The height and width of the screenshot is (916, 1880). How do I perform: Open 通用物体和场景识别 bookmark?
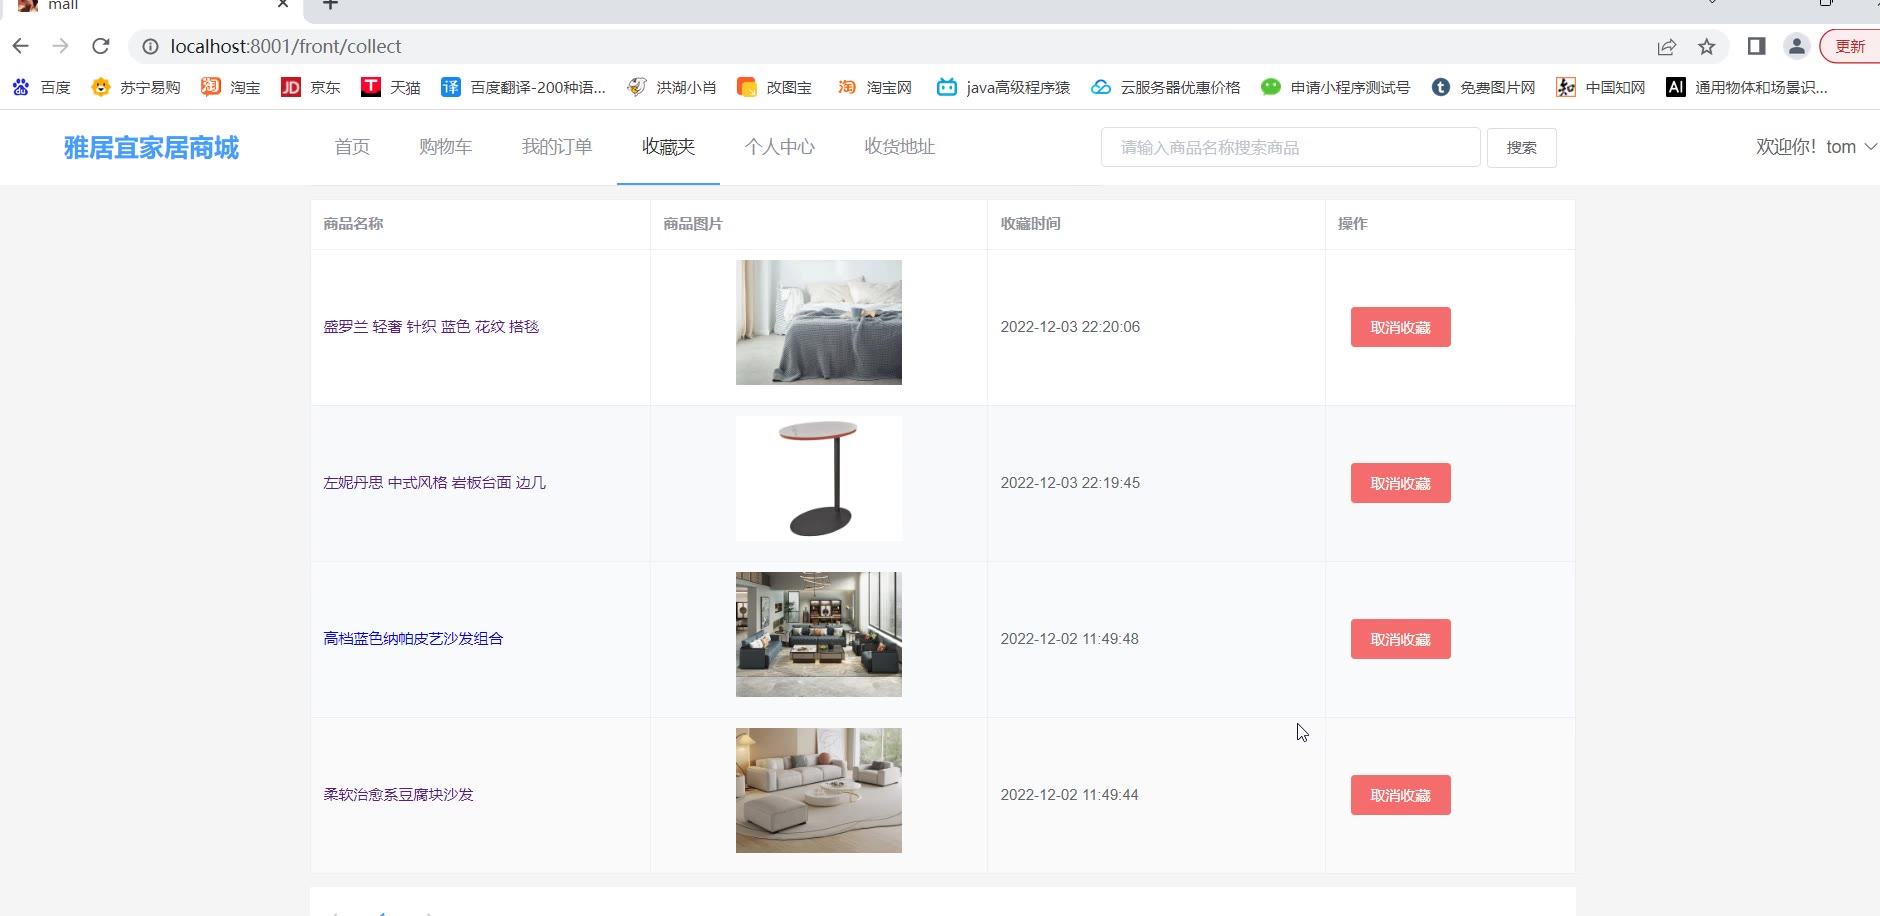[1747, 87]
